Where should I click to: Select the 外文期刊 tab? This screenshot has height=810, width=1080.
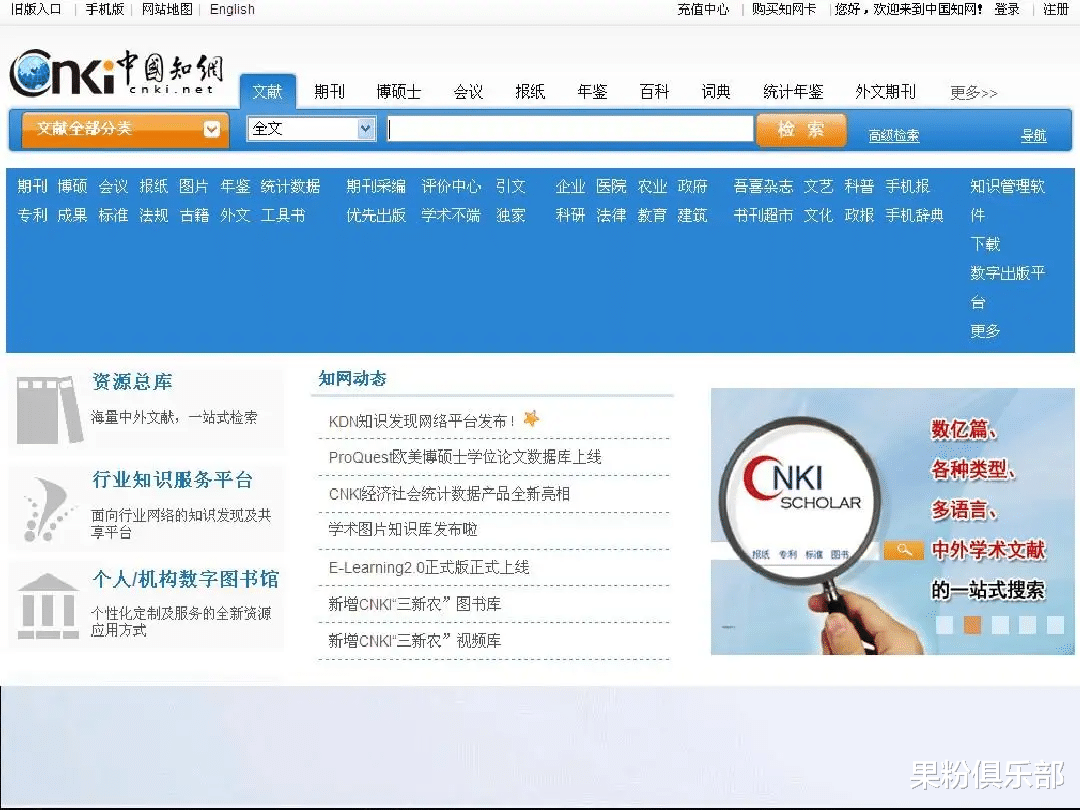point(886,91)
